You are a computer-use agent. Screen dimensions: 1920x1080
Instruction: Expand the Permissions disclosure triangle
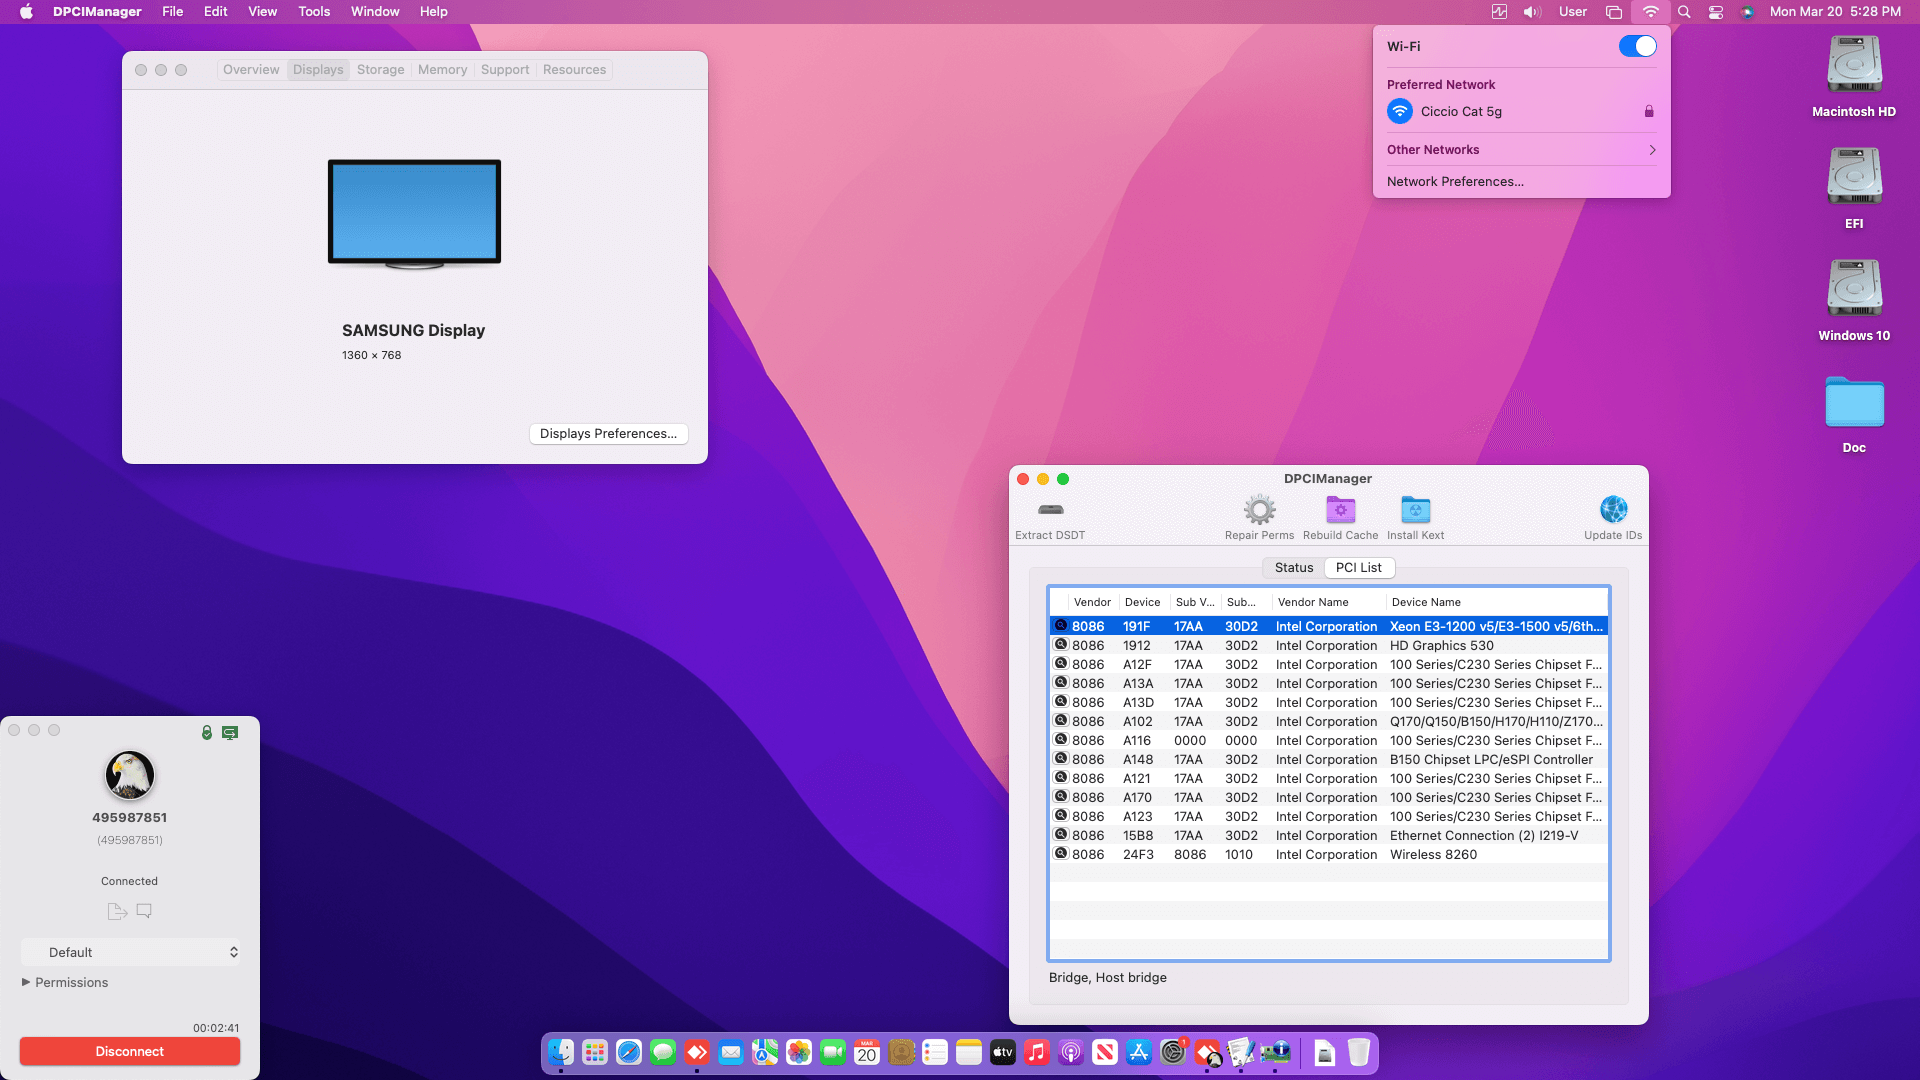tap(26, 982)
